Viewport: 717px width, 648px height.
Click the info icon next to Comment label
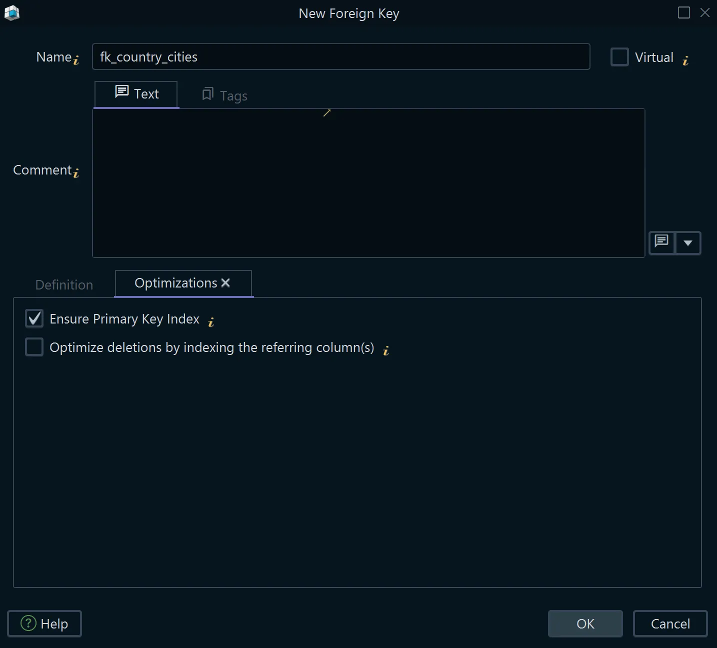click(76, 172)
